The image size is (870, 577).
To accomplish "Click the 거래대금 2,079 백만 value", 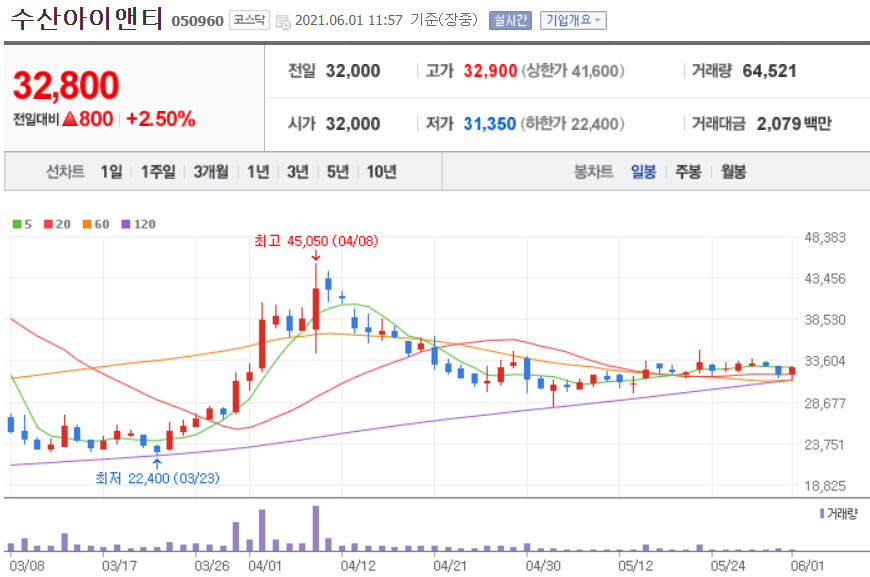I will click(x=794, y=124).
